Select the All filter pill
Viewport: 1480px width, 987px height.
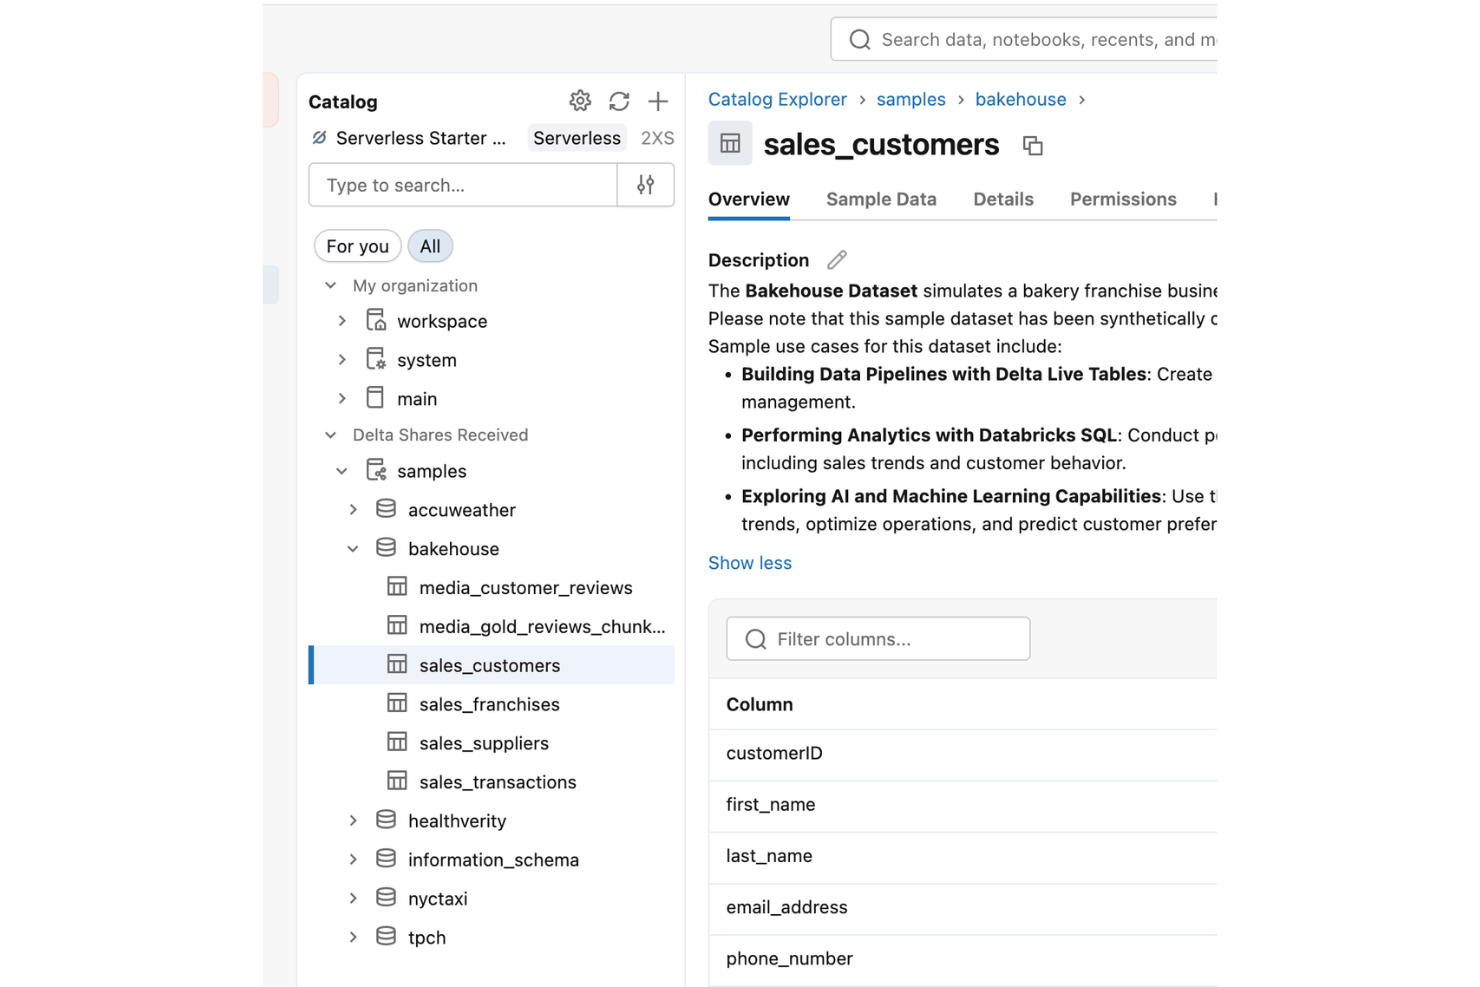430,245
